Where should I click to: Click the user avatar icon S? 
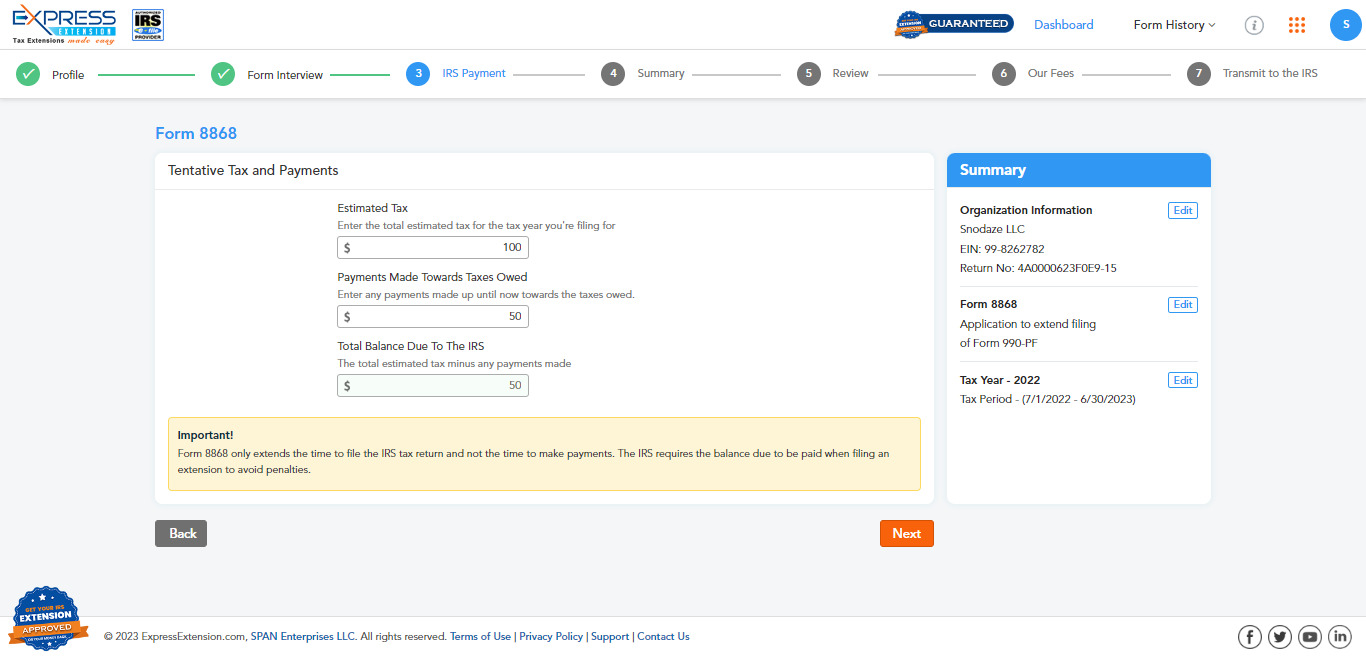click(1345, 25)
